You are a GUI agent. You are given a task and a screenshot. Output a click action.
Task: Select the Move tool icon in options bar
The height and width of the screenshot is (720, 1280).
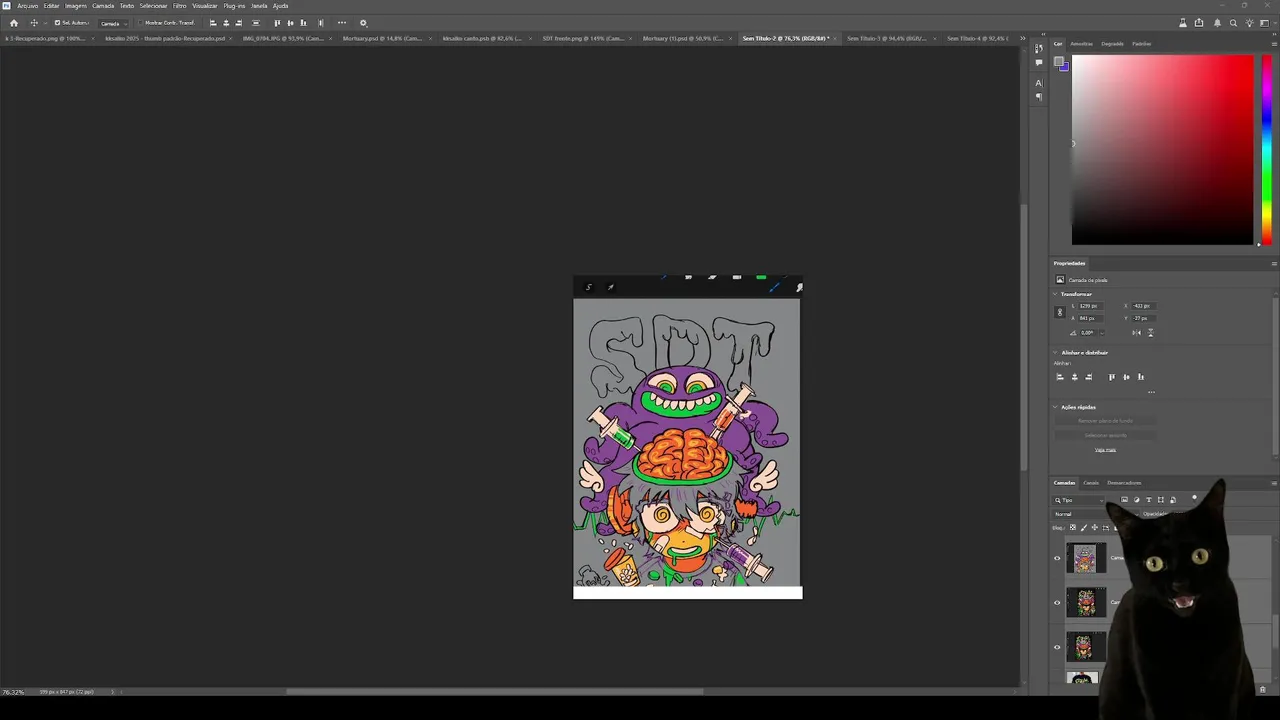34,23
